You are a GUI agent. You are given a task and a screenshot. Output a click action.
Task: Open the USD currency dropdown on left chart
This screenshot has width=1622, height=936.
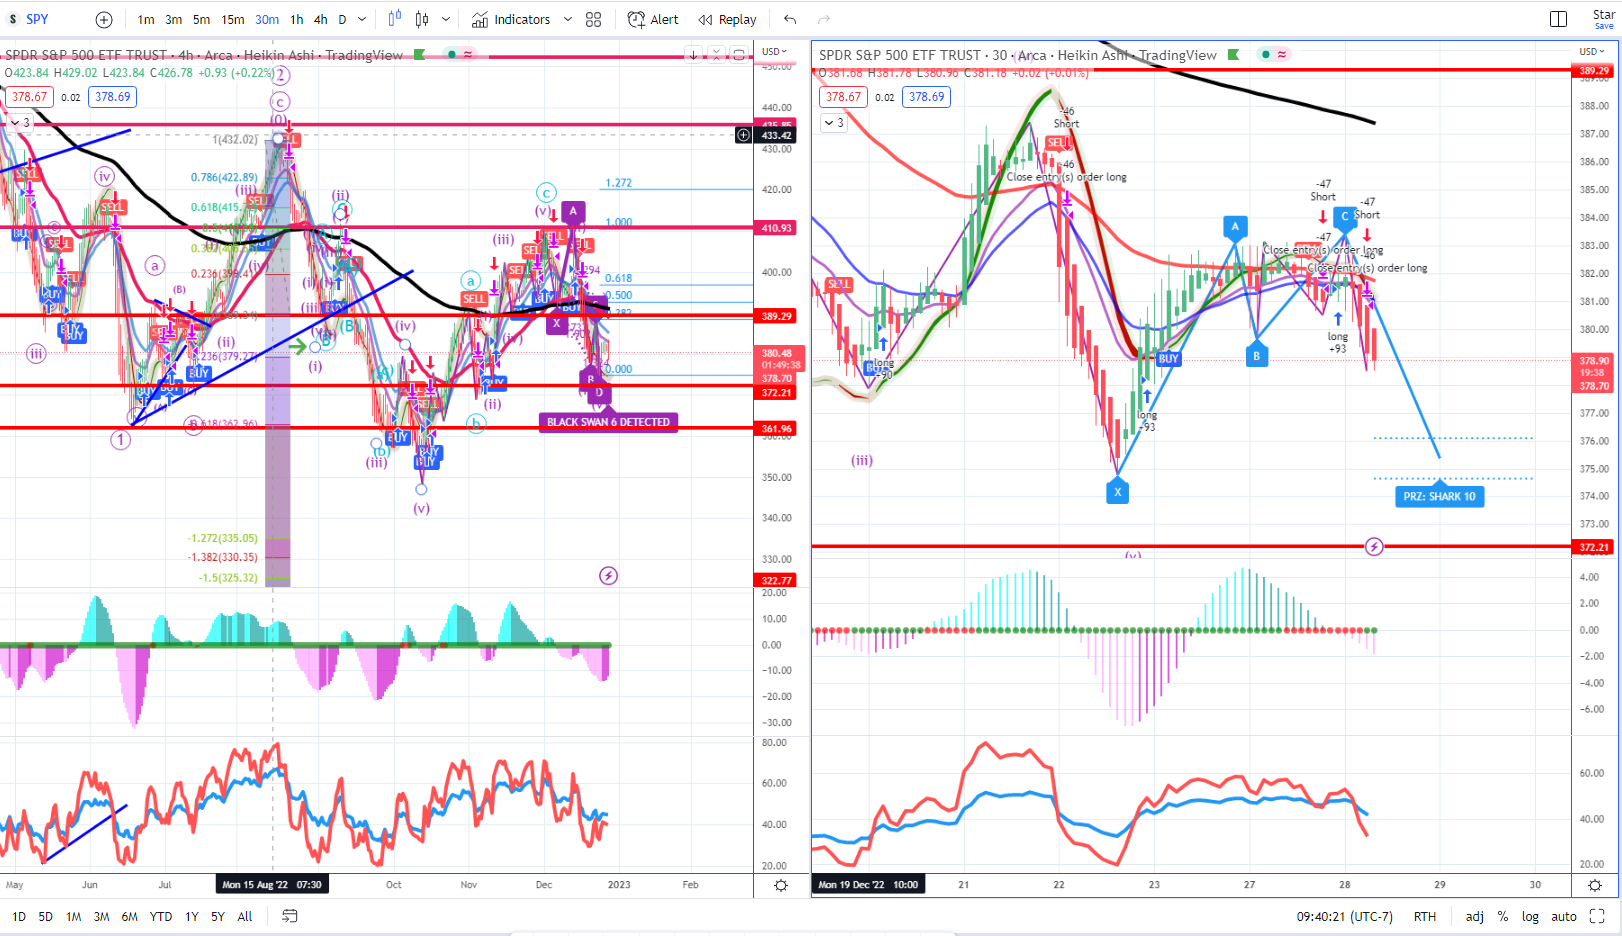(x=774, y=51)
